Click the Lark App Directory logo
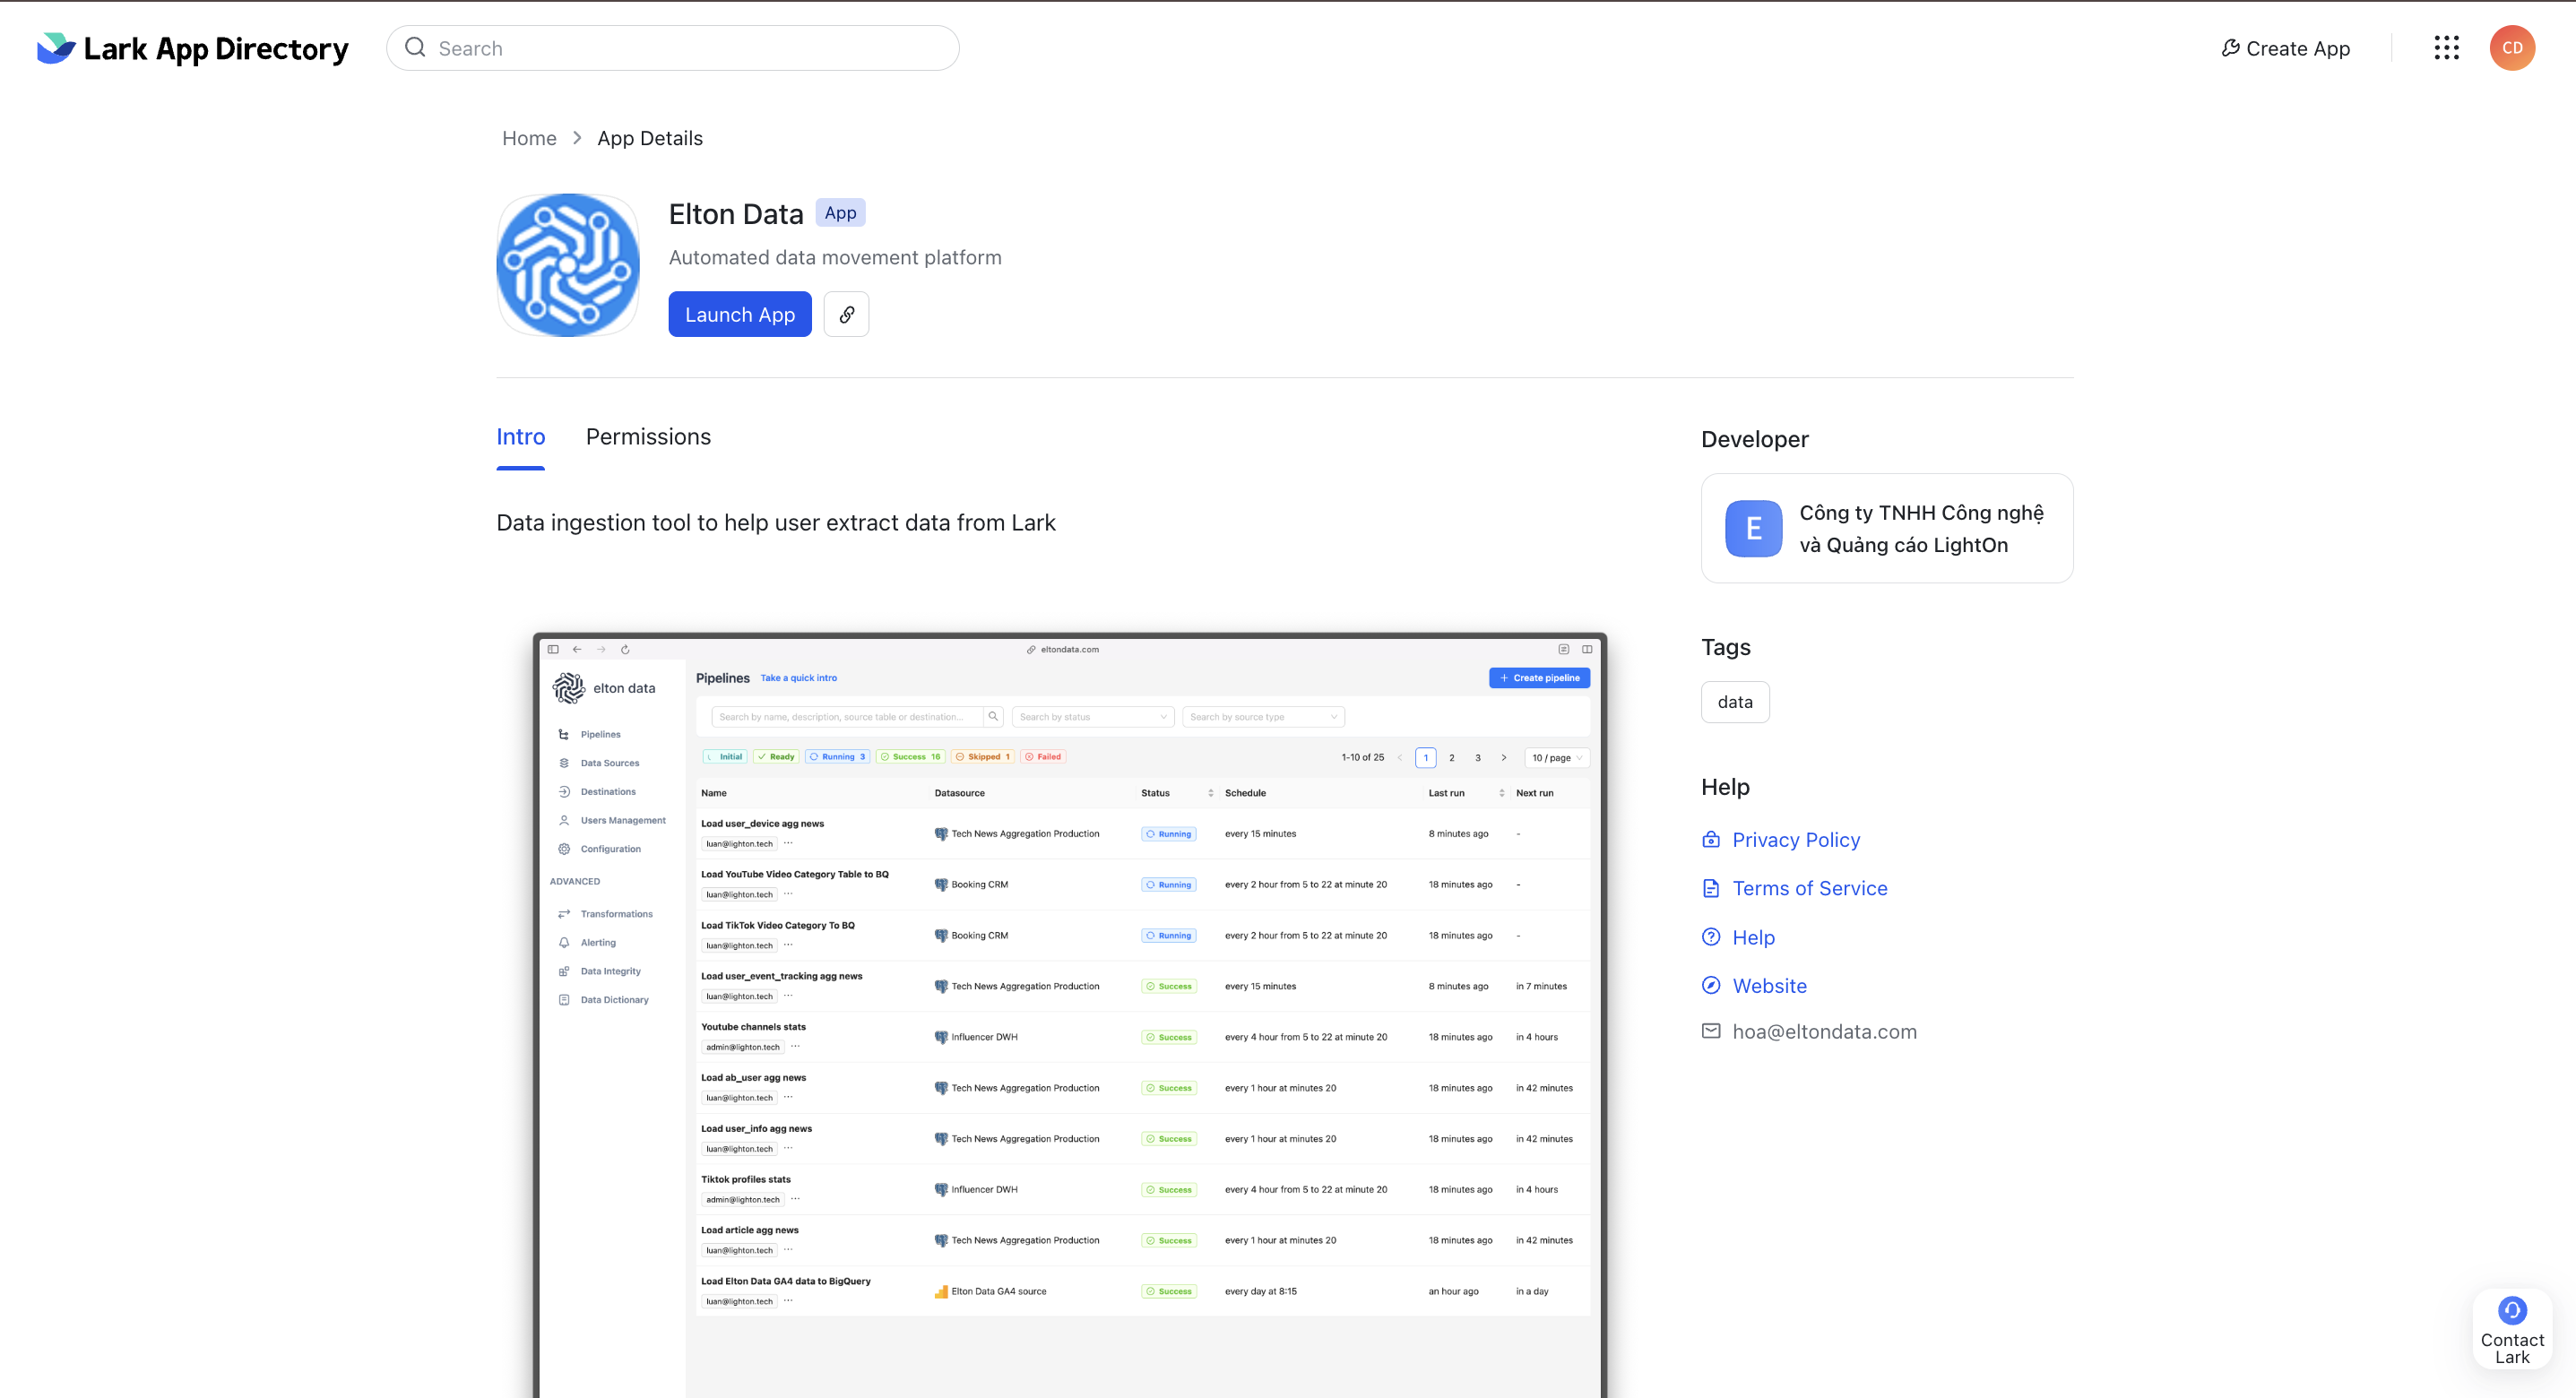 (x=193, y=48)
